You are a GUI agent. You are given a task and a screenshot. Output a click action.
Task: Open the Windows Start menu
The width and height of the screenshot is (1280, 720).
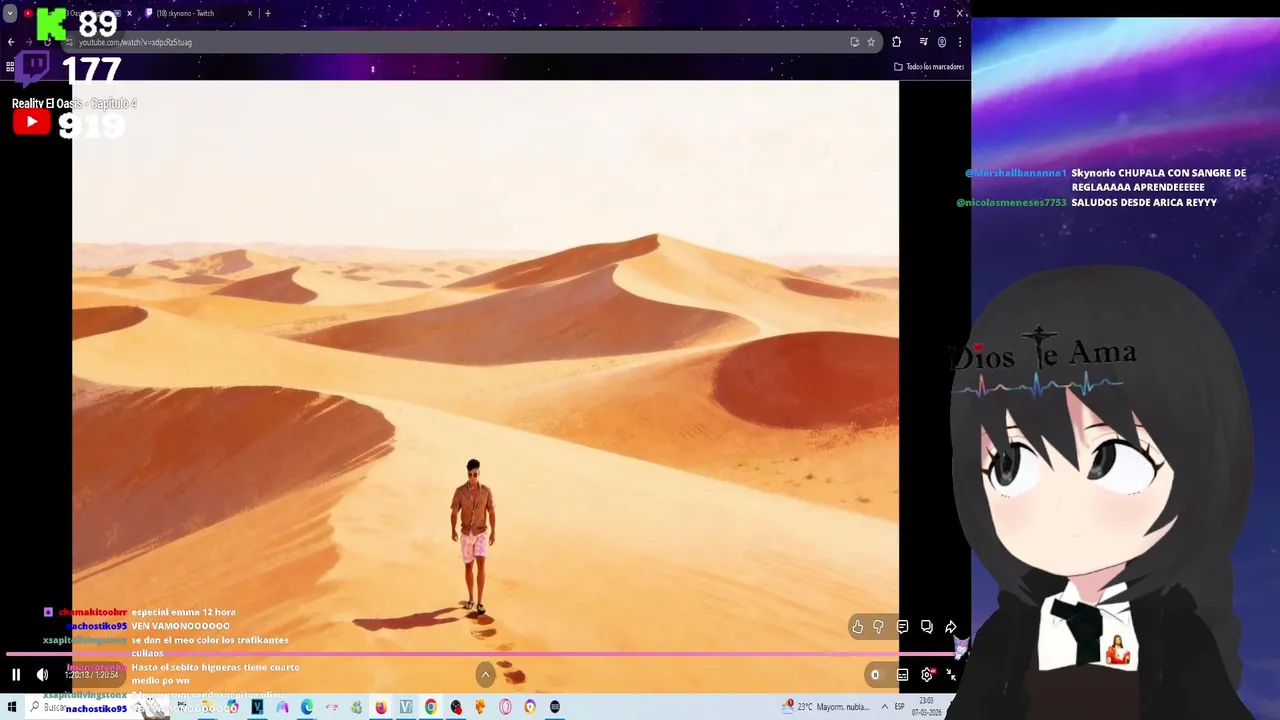(12, 707)
